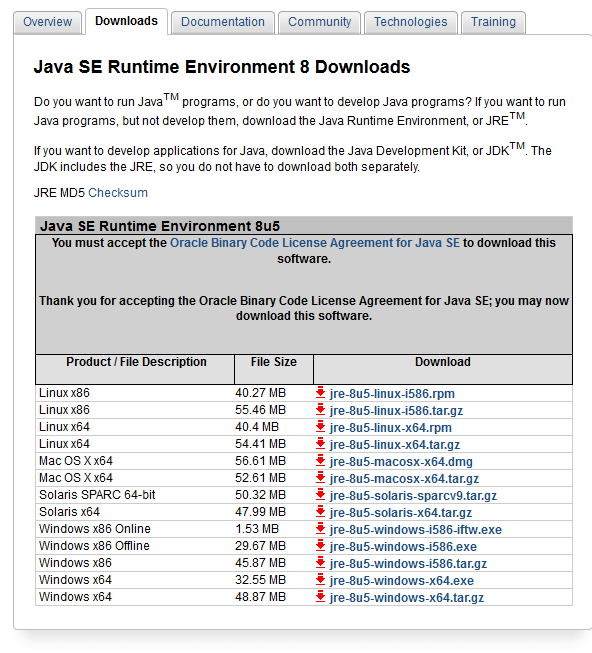Select the Solaris x64 row label
The height and width of the screenshot is (653, 592).
pyautogui.click(x=69, y=512)
